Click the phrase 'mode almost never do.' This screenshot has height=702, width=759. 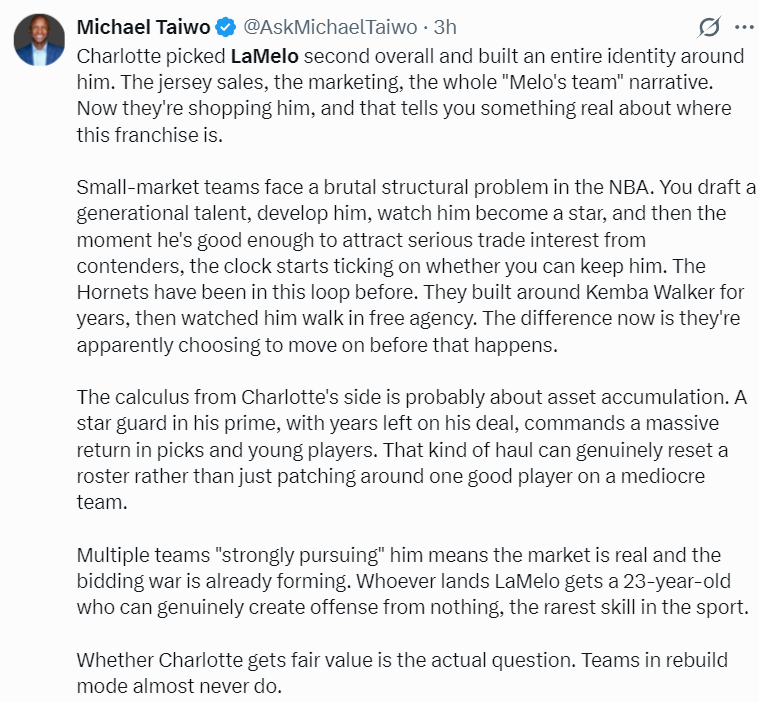pyautogui.click(x=179, y=686)
